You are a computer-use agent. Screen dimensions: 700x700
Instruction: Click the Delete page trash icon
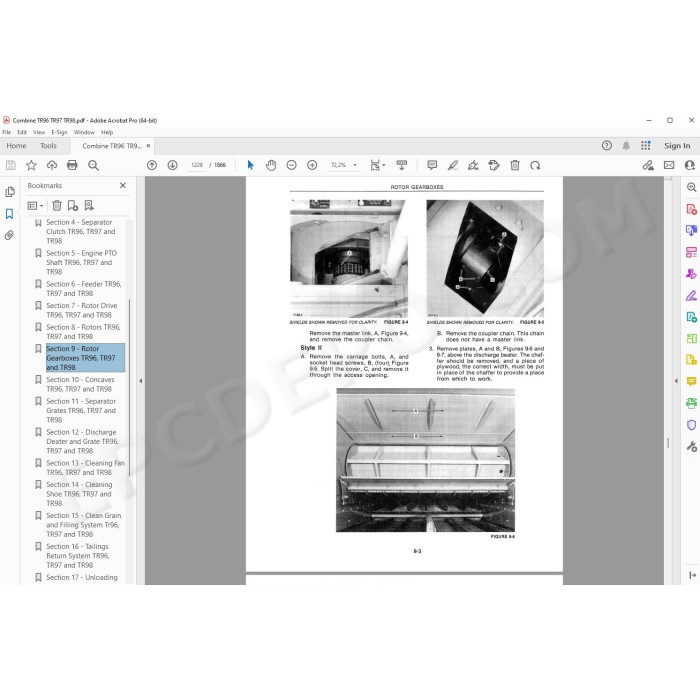click(515, 165)
